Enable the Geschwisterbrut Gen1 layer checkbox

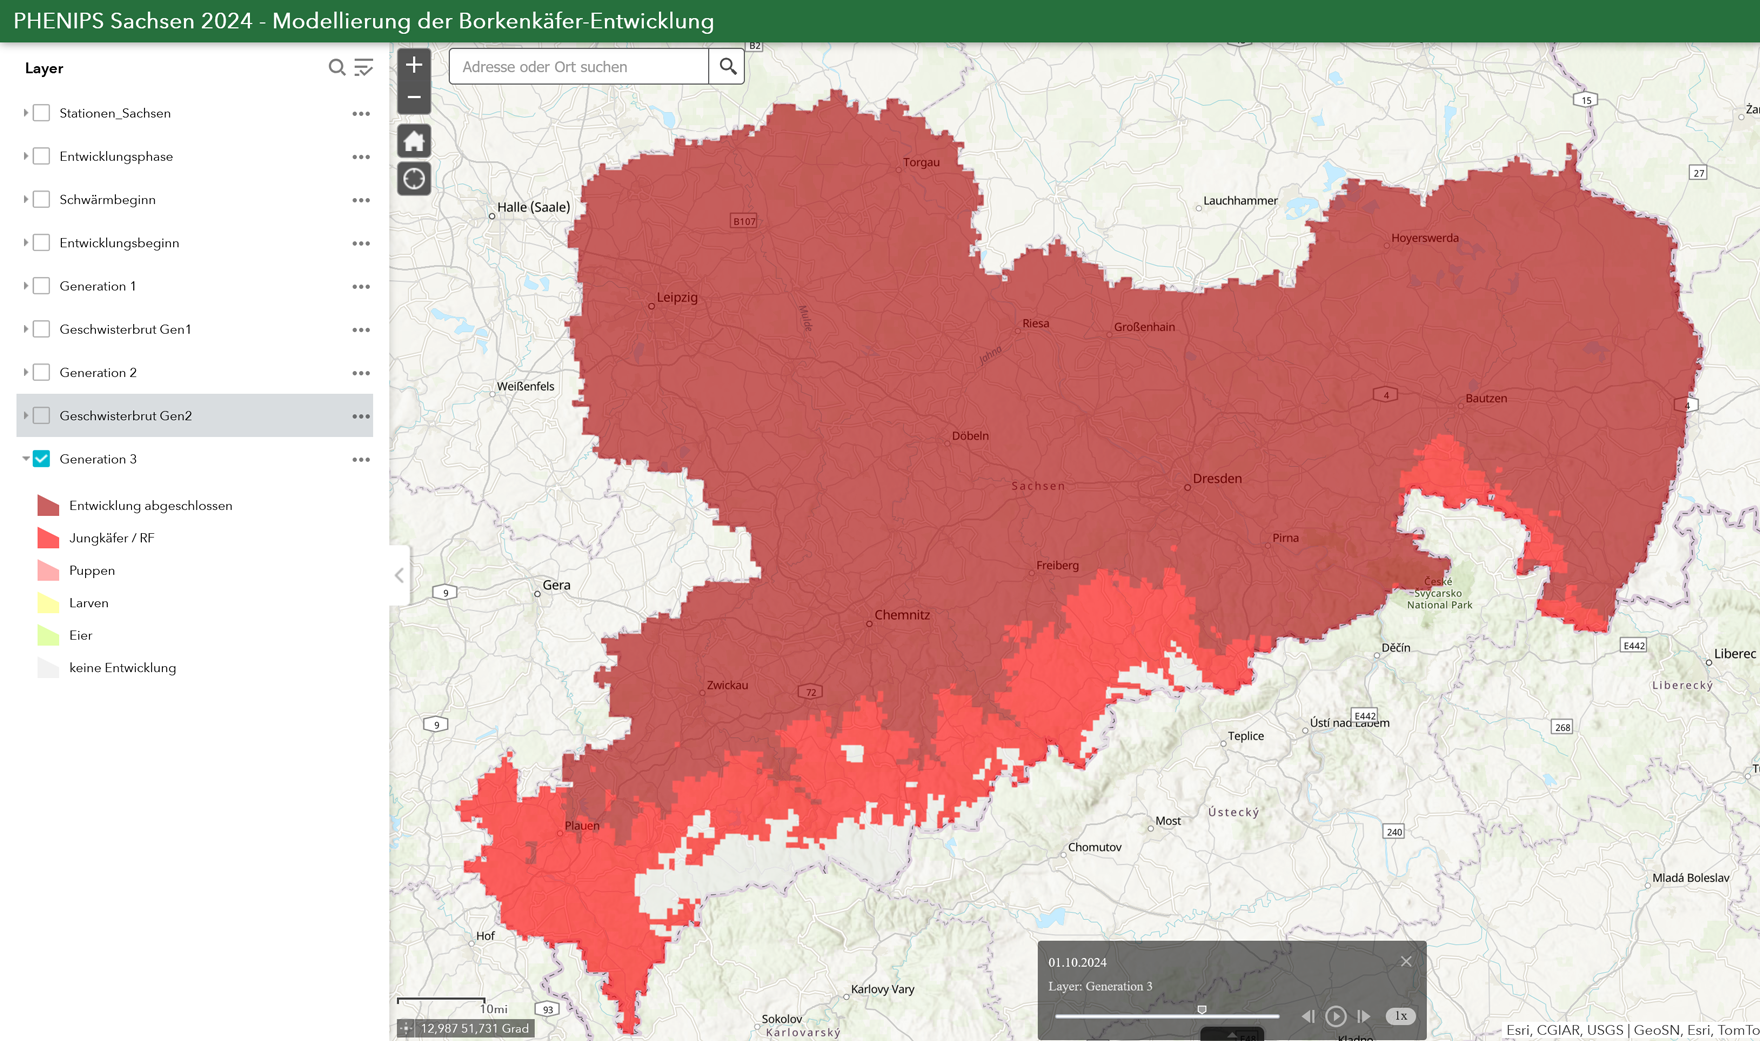point(41,329)
